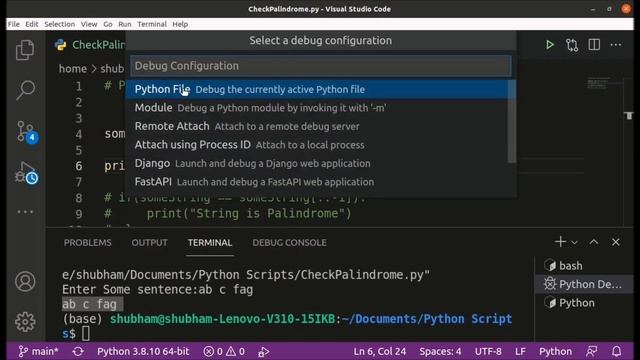Click line number 9 in the gutter
Screen dimensions: 640x360
(x=79, y=213)
